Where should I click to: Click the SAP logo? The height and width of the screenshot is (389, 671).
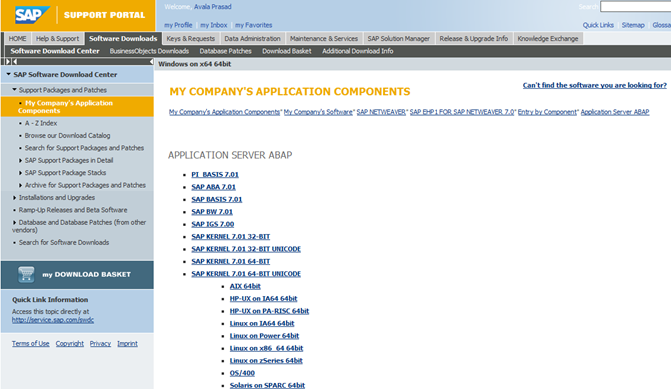coord(33,15)
